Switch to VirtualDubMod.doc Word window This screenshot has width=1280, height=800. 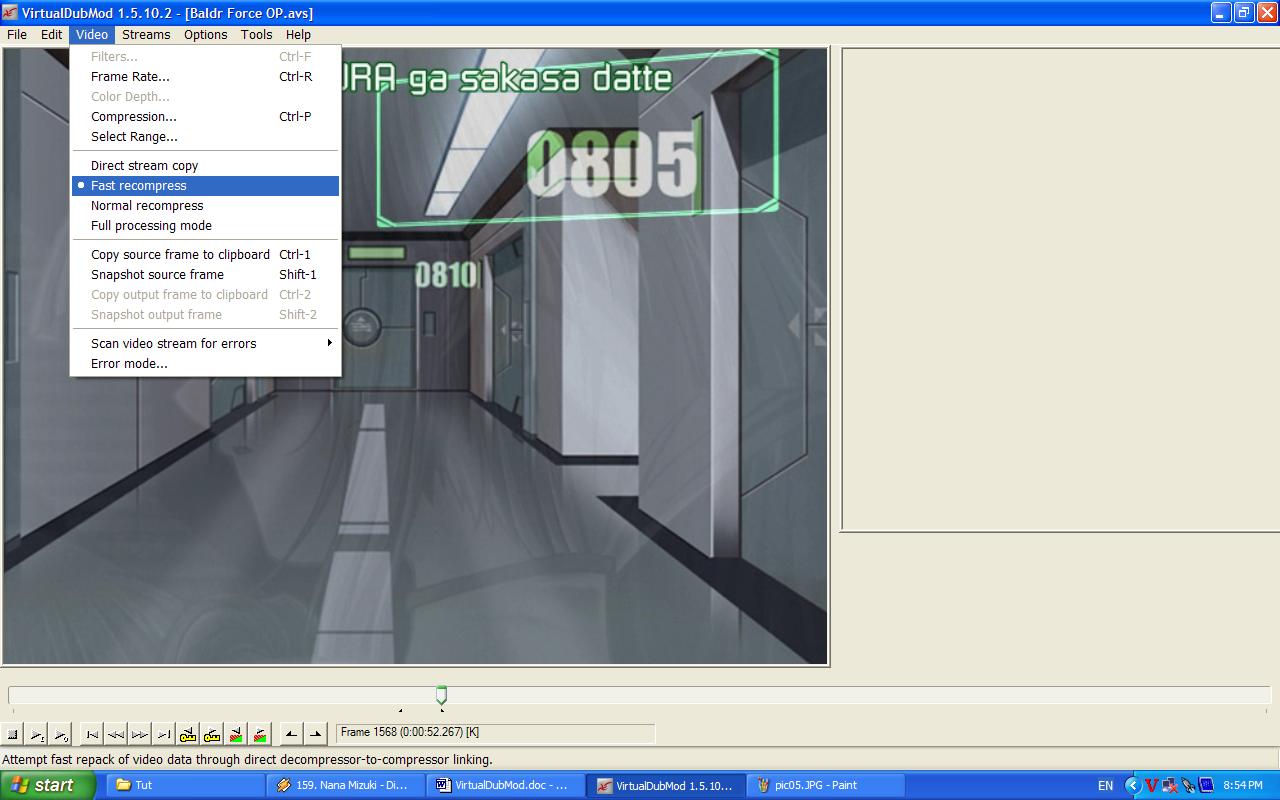[x=505, y=785]
